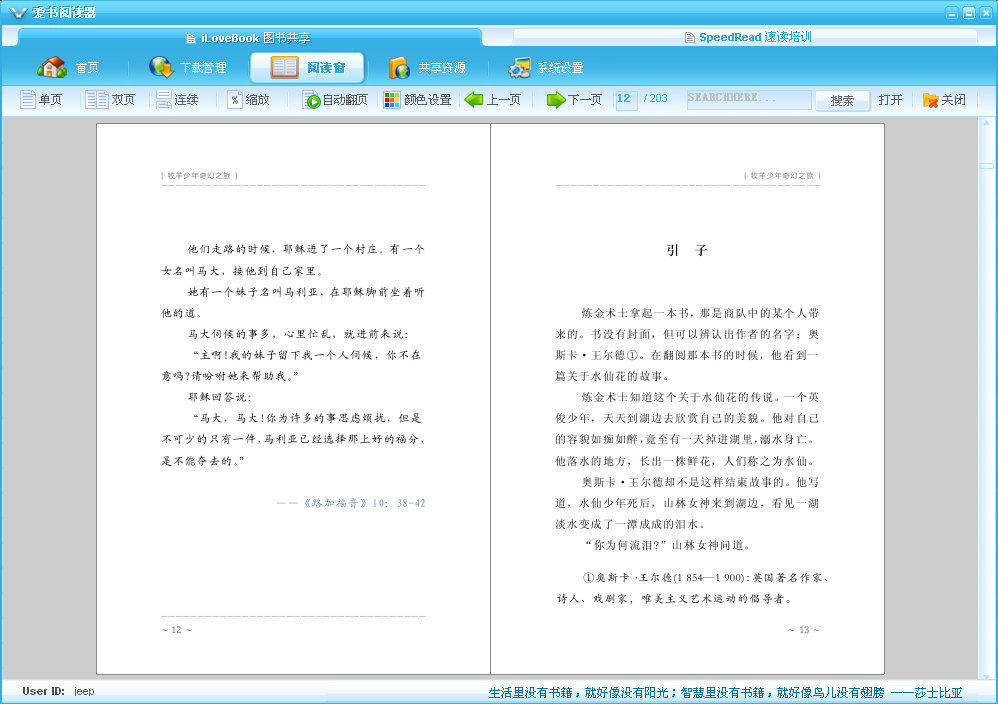Click the 搜索 search button
Viewport: 998px width, 704px height.
click(842, 101)
